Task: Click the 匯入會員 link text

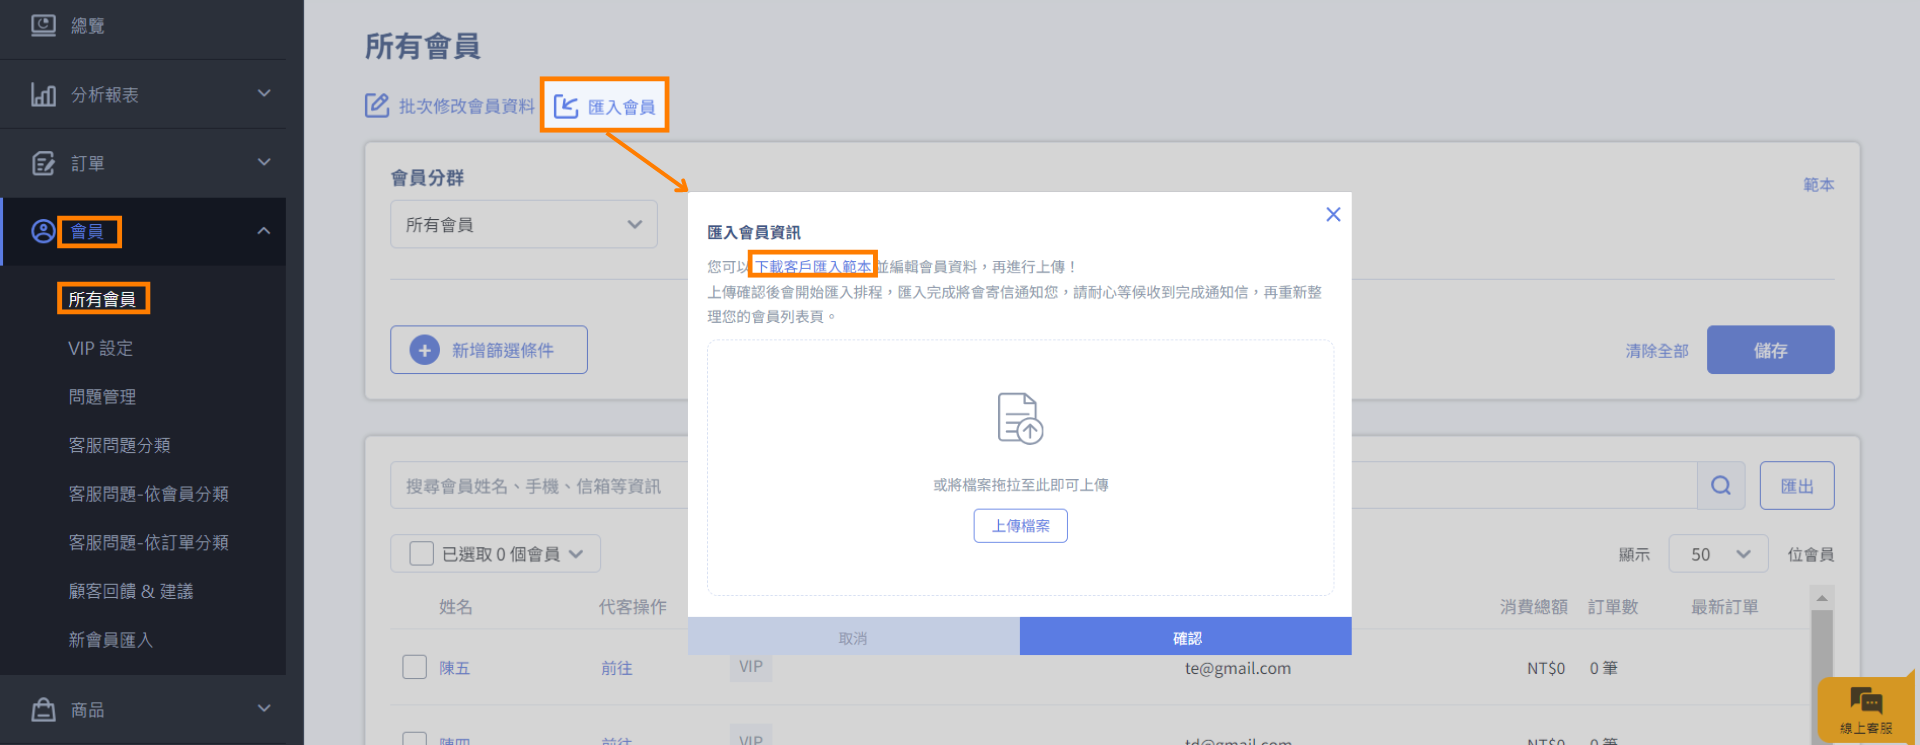Action: [x=621, y=107]
